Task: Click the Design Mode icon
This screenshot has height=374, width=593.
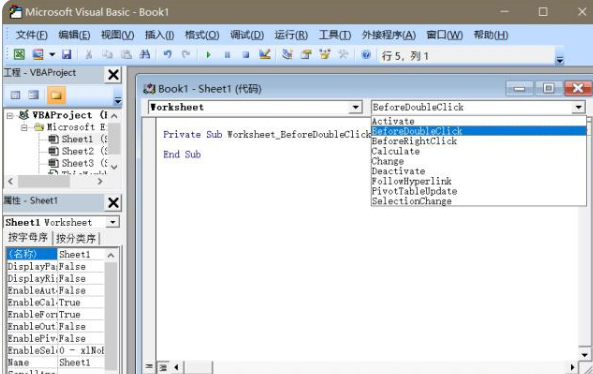Action: pyautogui.click(x=265, y=54)
